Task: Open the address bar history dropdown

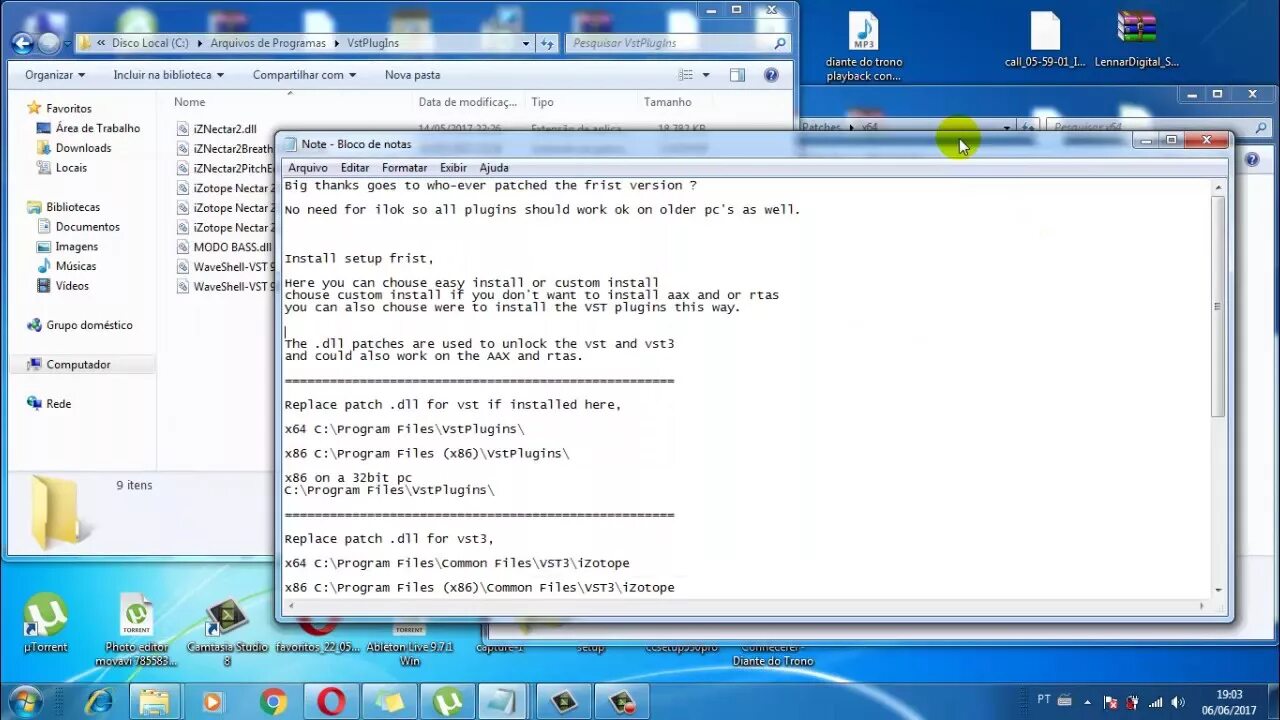Action: (526, 43)
